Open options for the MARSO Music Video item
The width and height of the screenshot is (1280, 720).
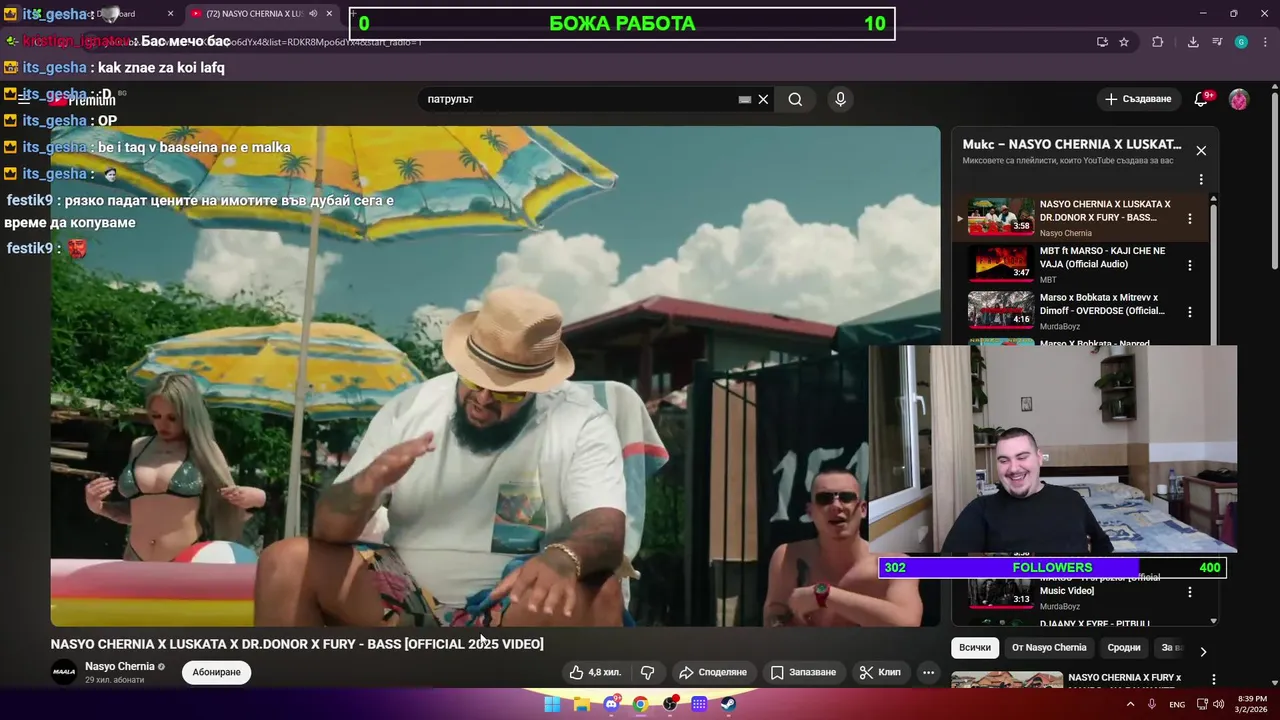(1190, 592)
